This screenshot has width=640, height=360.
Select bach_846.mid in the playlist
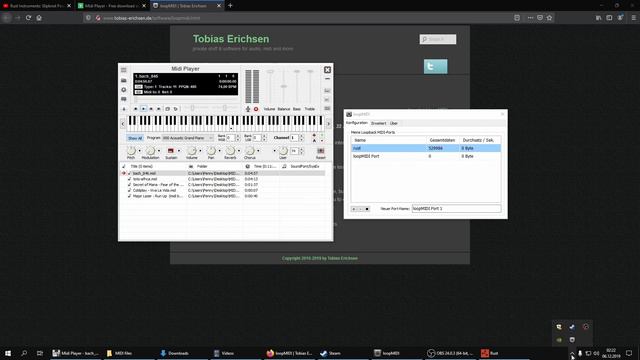[x=144, y=173]
